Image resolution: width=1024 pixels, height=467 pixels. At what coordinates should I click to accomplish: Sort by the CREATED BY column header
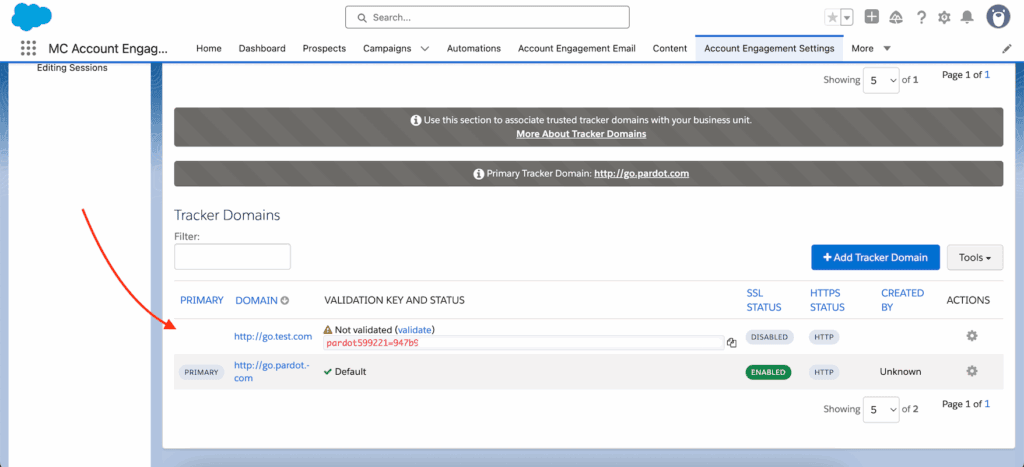(x=903, y=300)
